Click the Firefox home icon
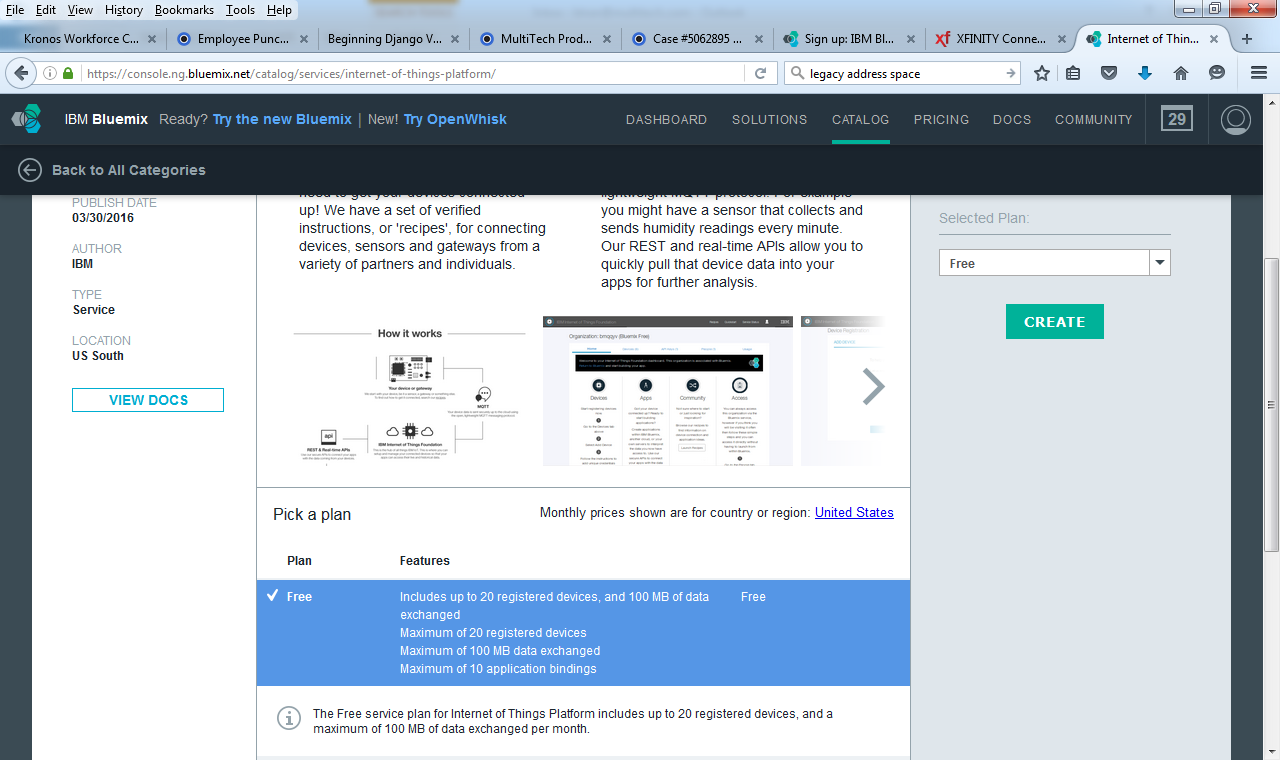 click(1181, 73)
